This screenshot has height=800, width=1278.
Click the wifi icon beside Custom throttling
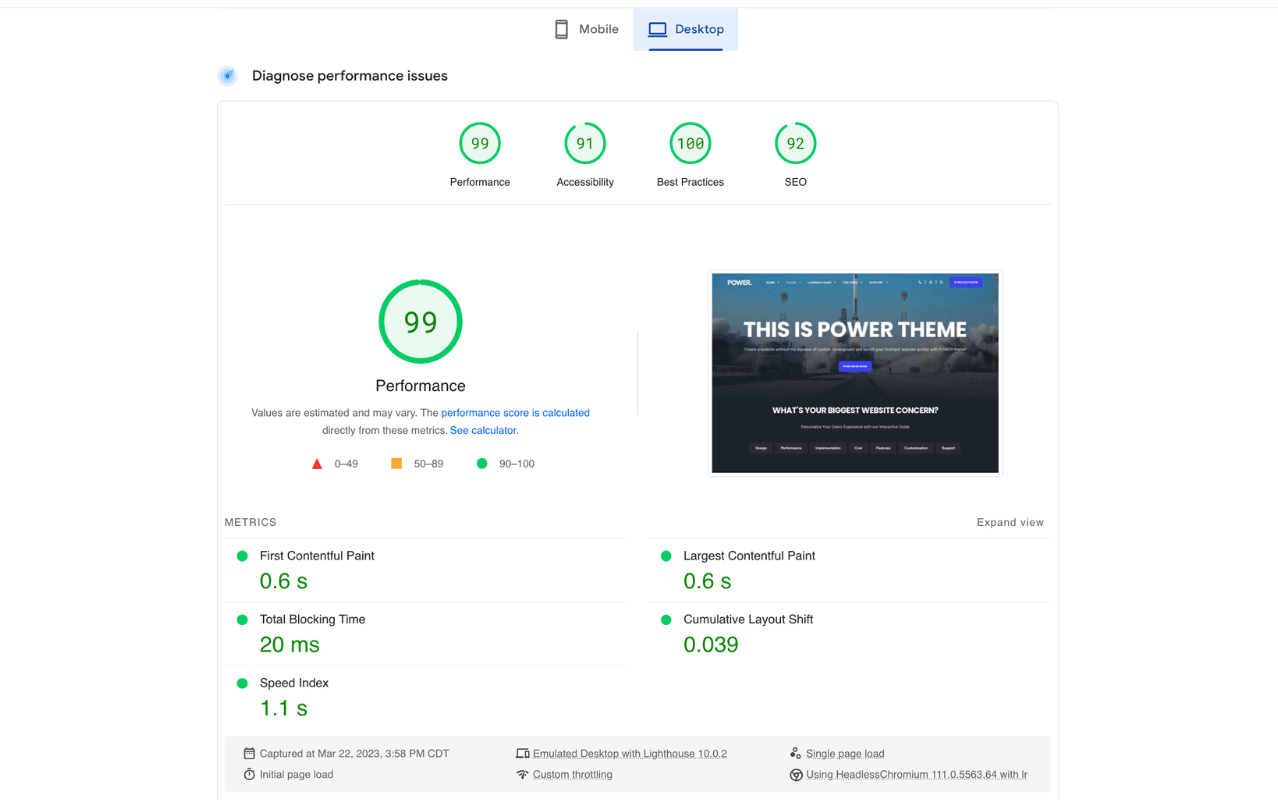click(x=522, y=774)
